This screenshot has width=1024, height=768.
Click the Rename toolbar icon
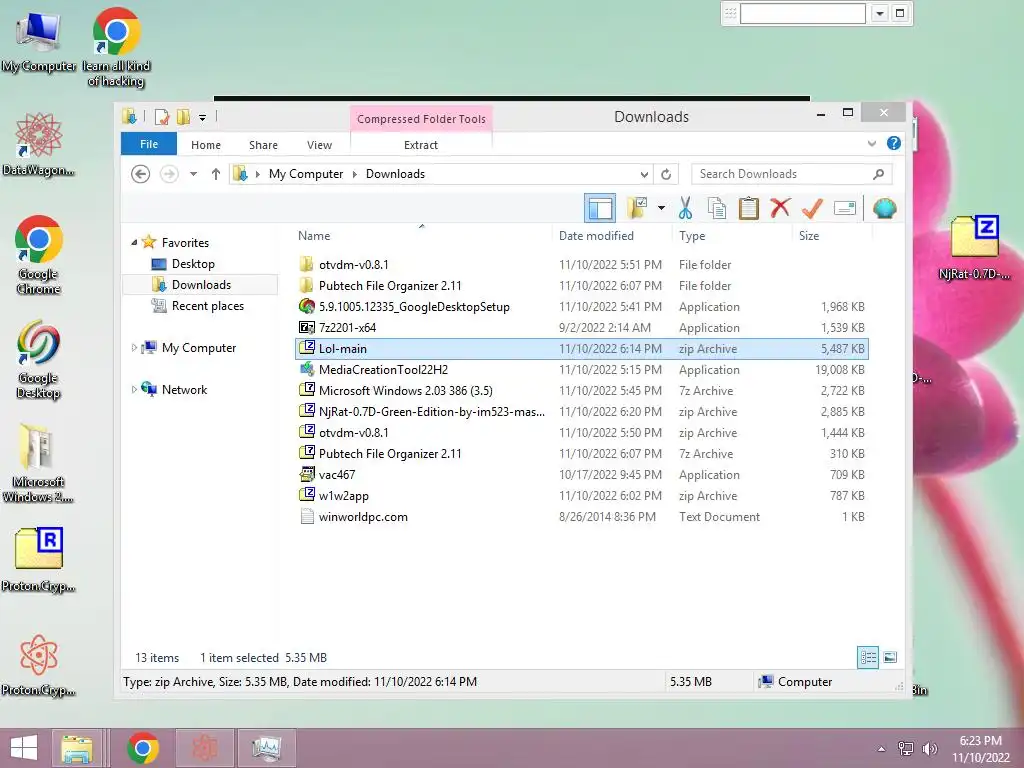[x=844, y=208]
